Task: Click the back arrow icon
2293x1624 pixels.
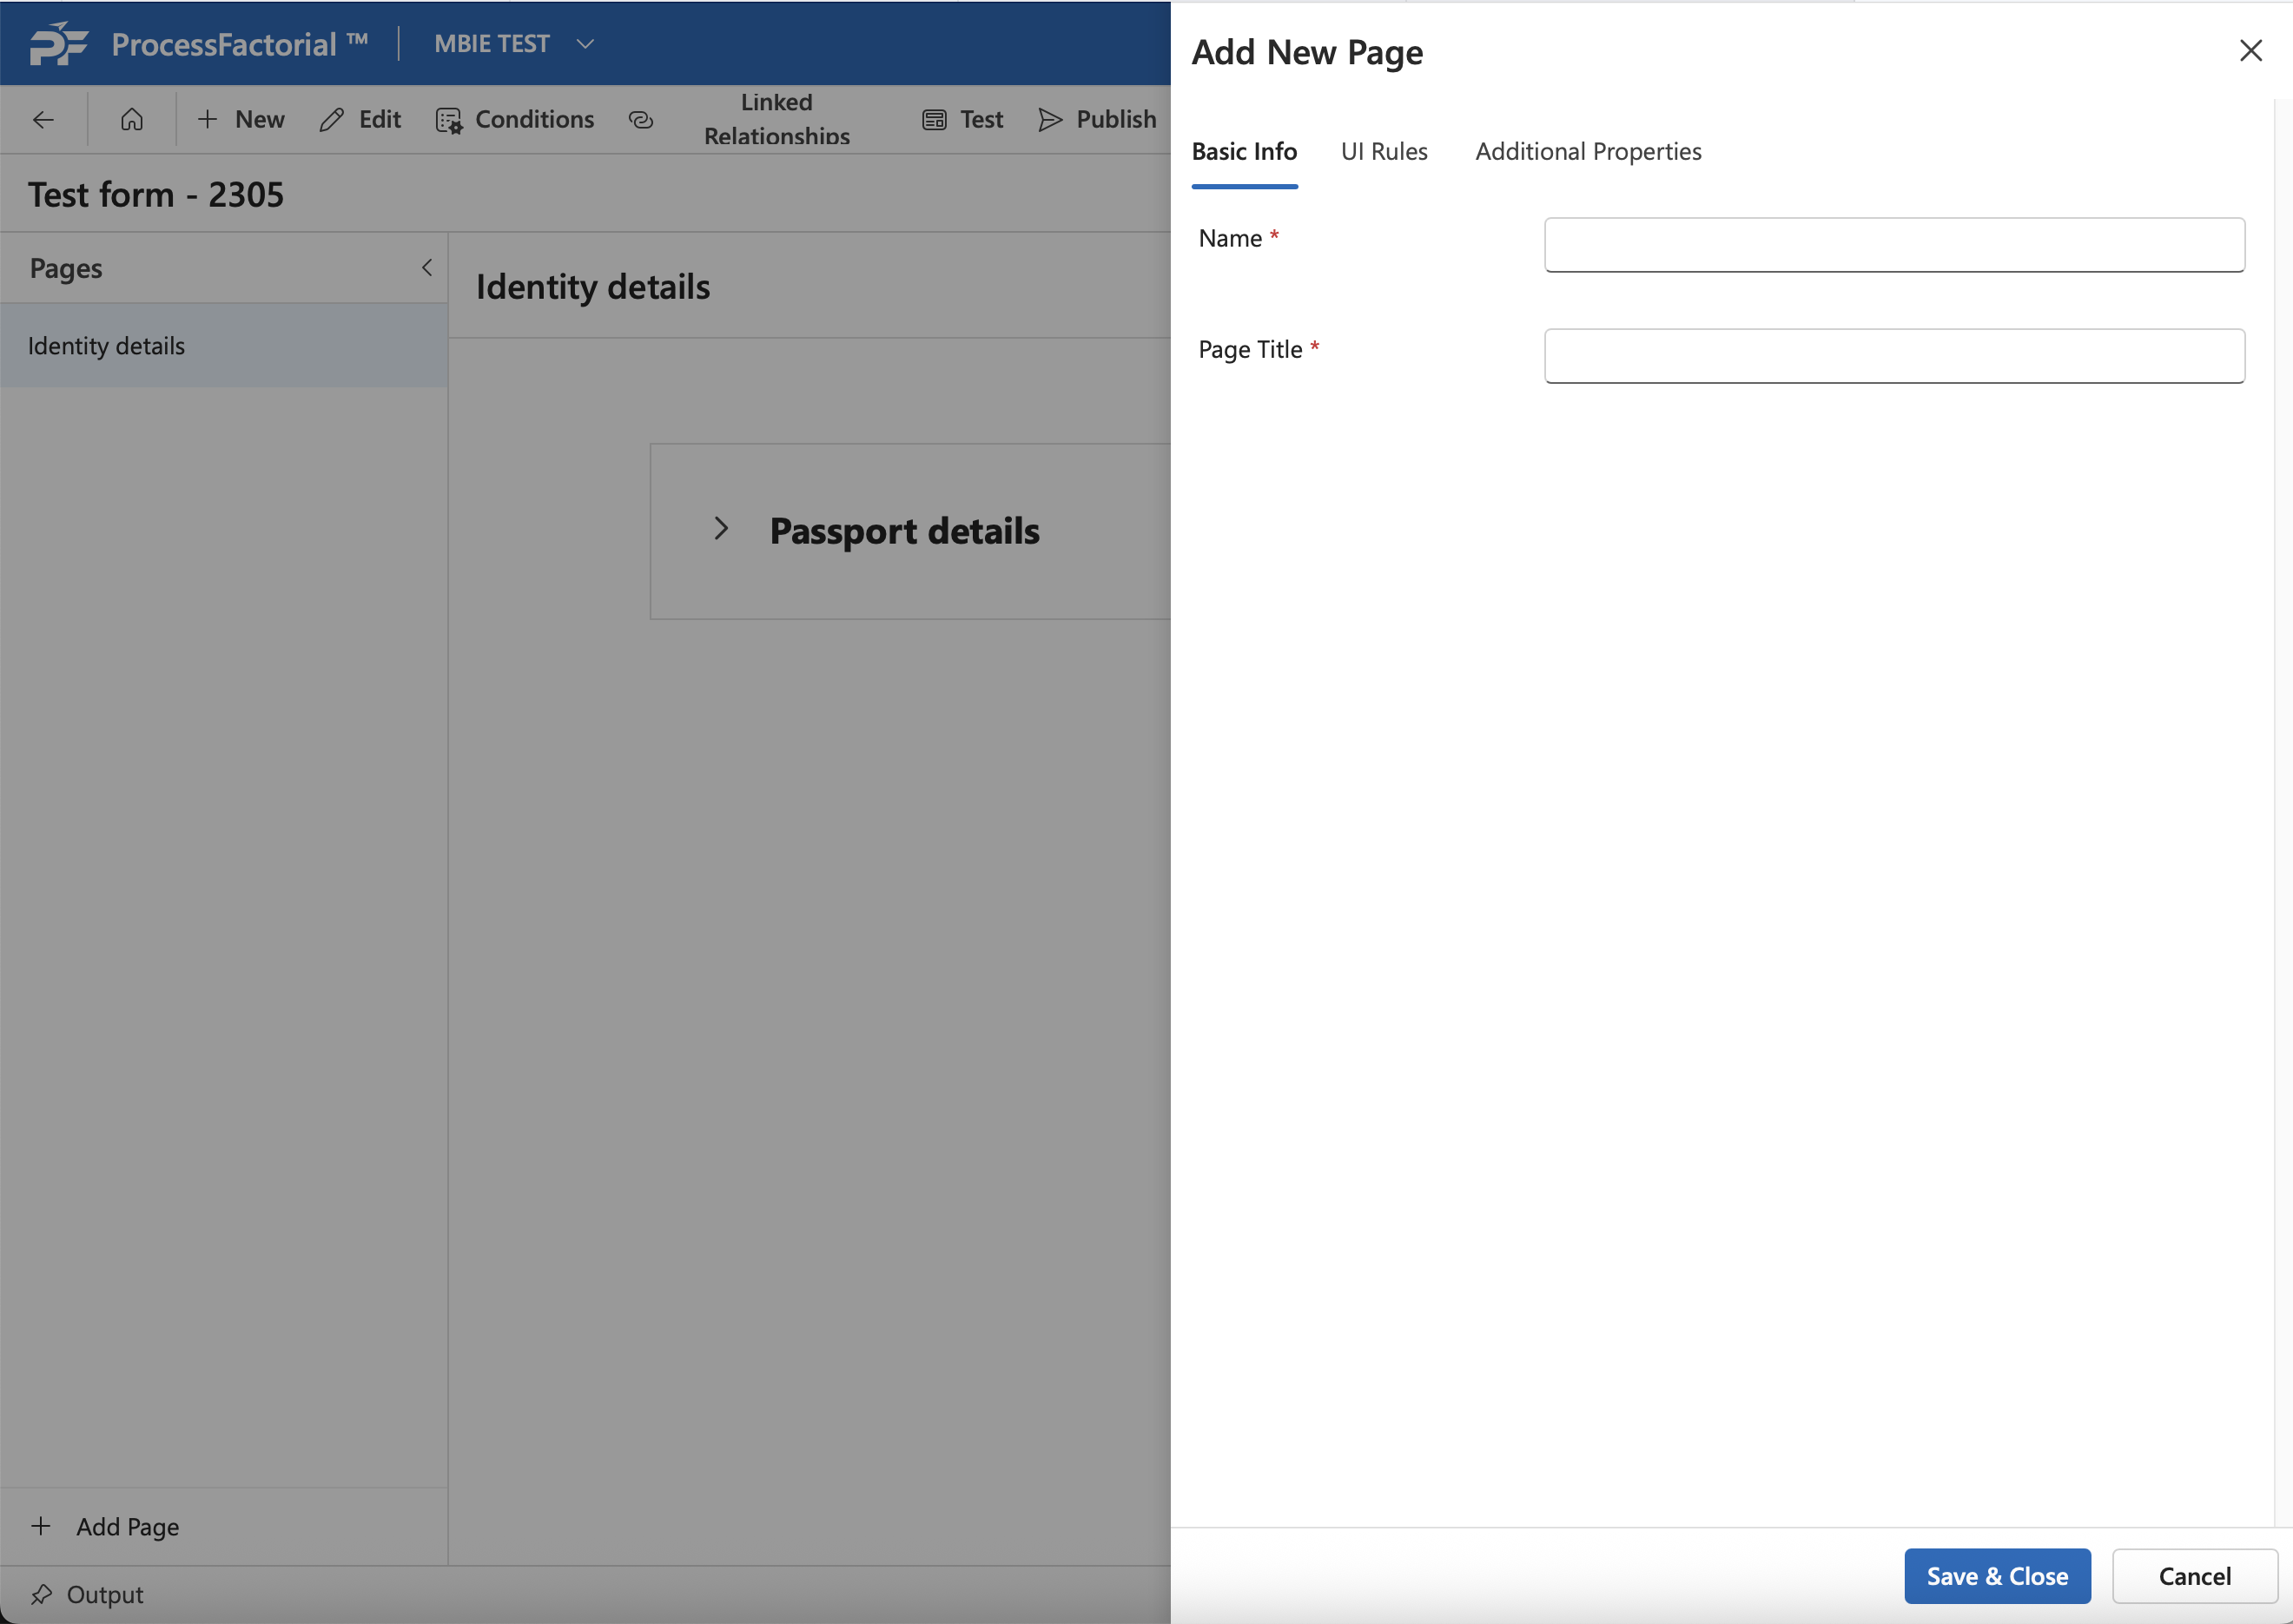Action: pyautogui.click(x=43, y=120)
